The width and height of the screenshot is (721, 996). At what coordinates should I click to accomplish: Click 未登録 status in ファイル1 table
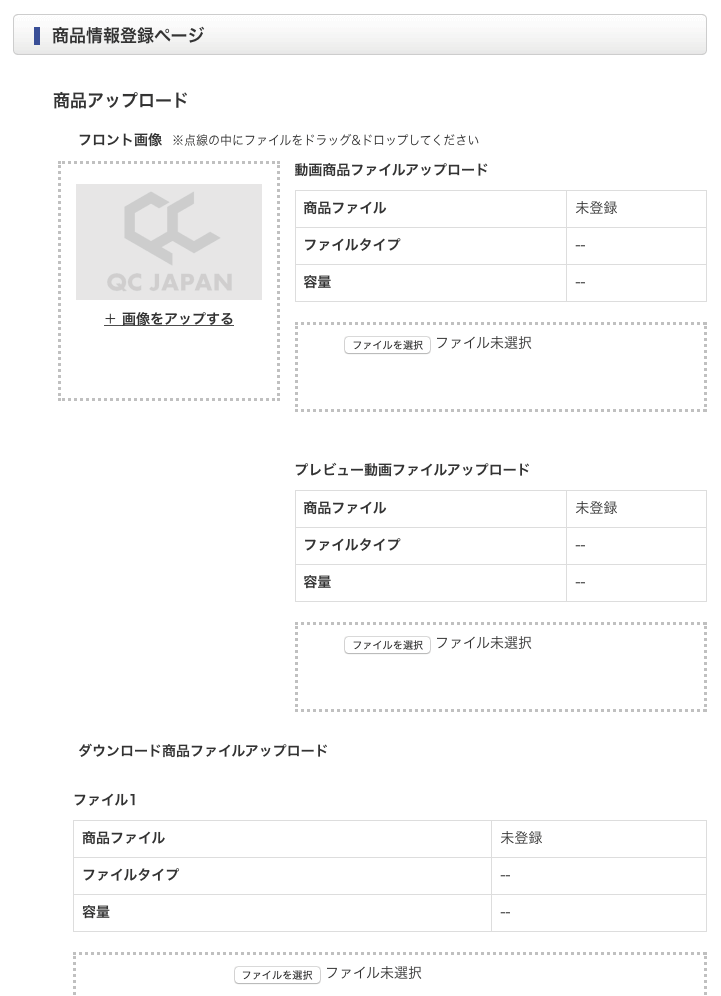521,838
